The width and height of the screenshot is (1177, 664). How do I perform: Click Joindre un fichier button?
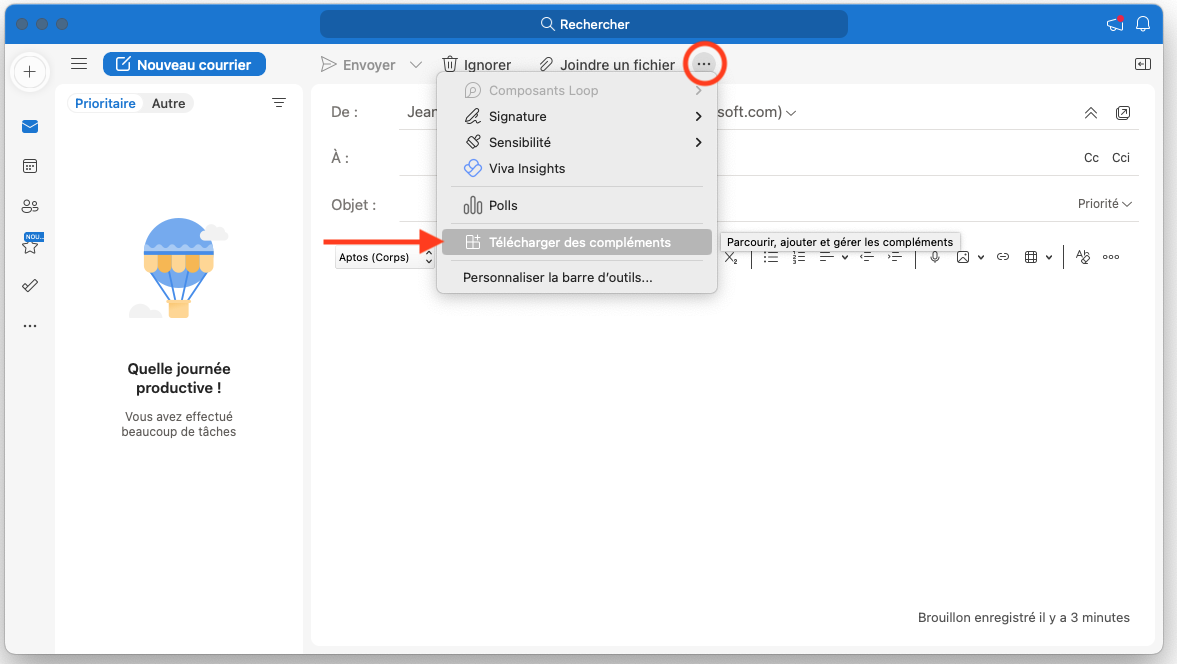click(x=607, y=65)
